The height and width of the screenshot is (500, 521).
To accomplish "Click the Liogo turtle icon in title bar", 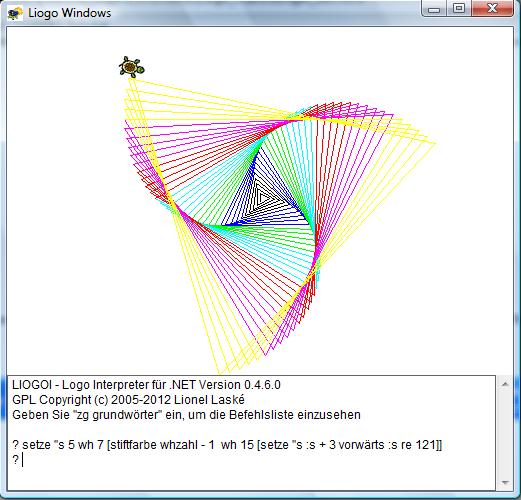I will [15, 13].
